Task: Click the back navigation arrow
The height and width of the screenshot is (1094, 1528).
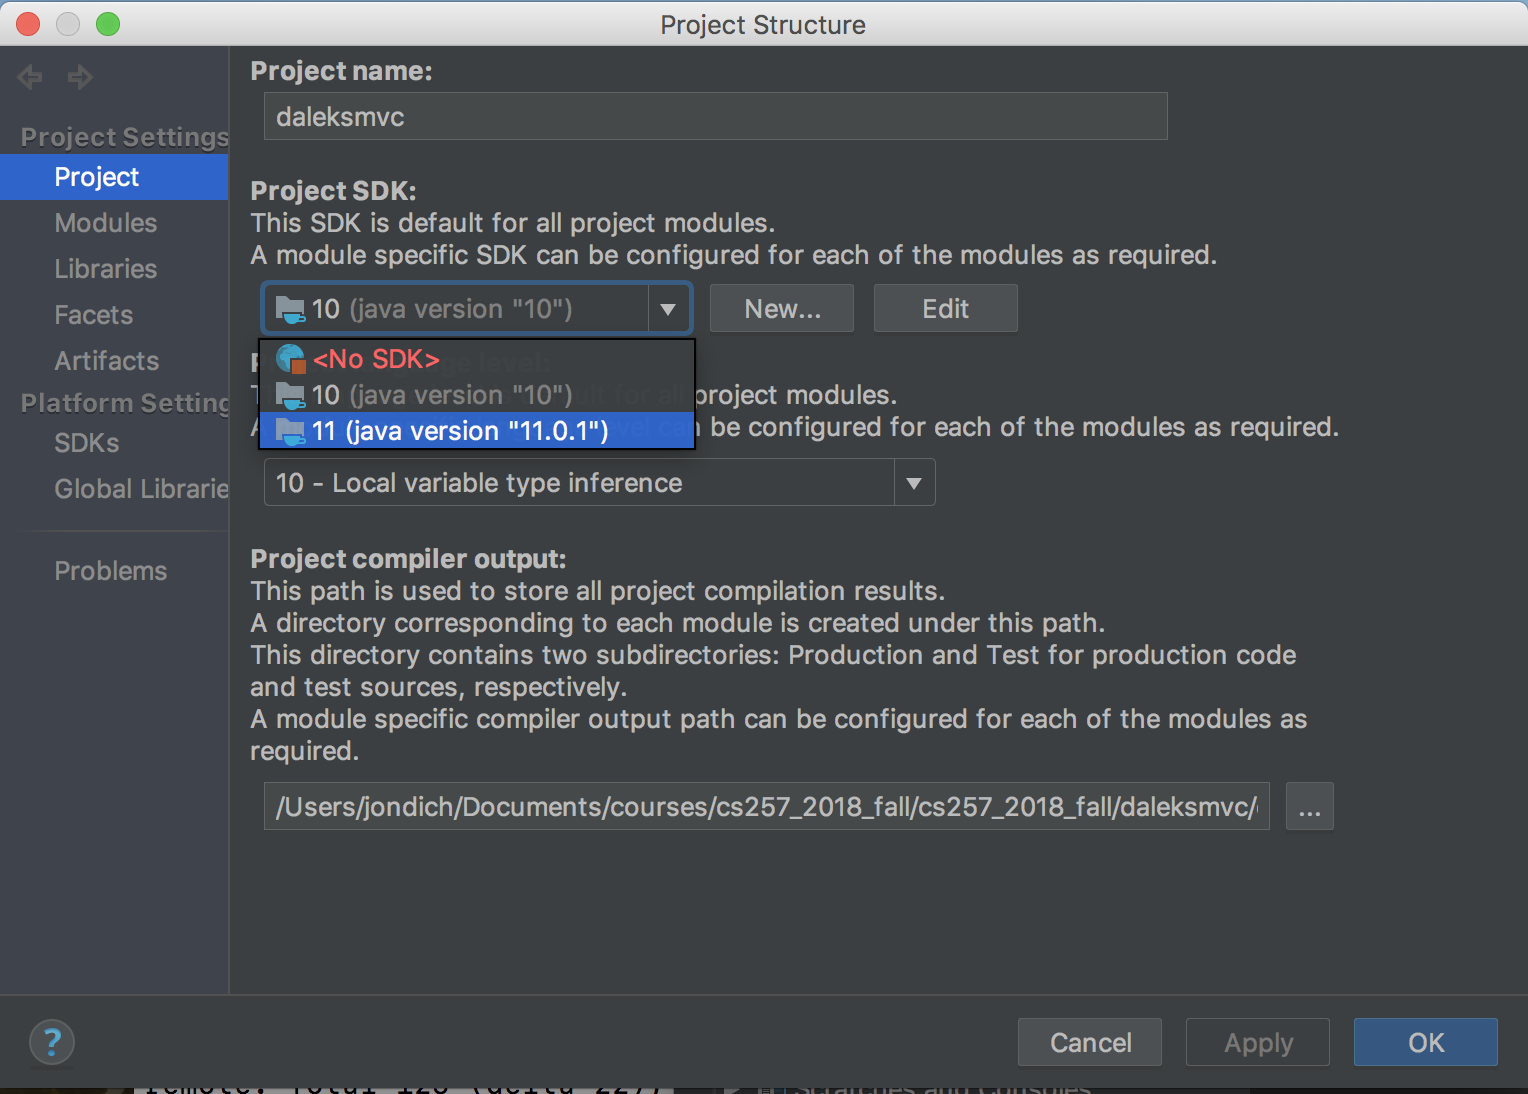Action: pyautogui.click(x=30, y=77)
